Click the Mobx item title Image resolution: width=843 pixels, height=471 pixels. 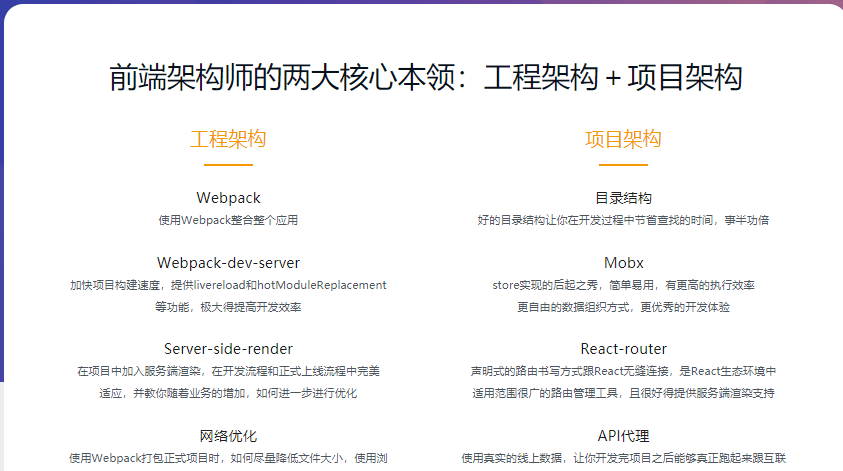(624, 263)
